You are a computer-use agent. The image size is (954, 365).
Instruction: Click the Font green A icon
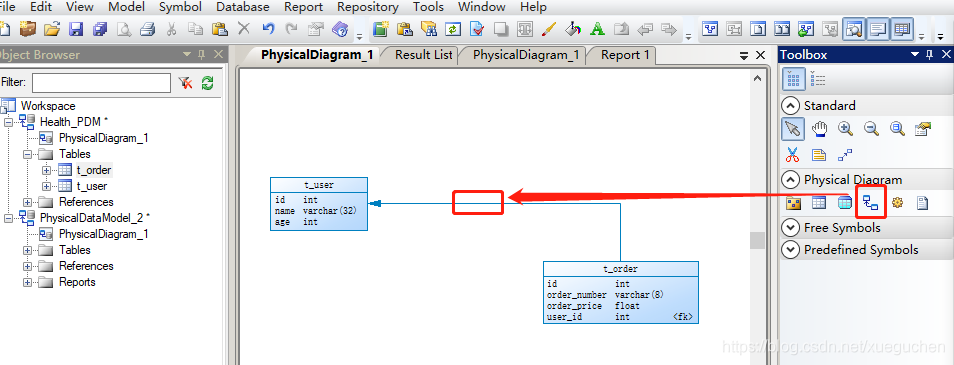point(597,29)
